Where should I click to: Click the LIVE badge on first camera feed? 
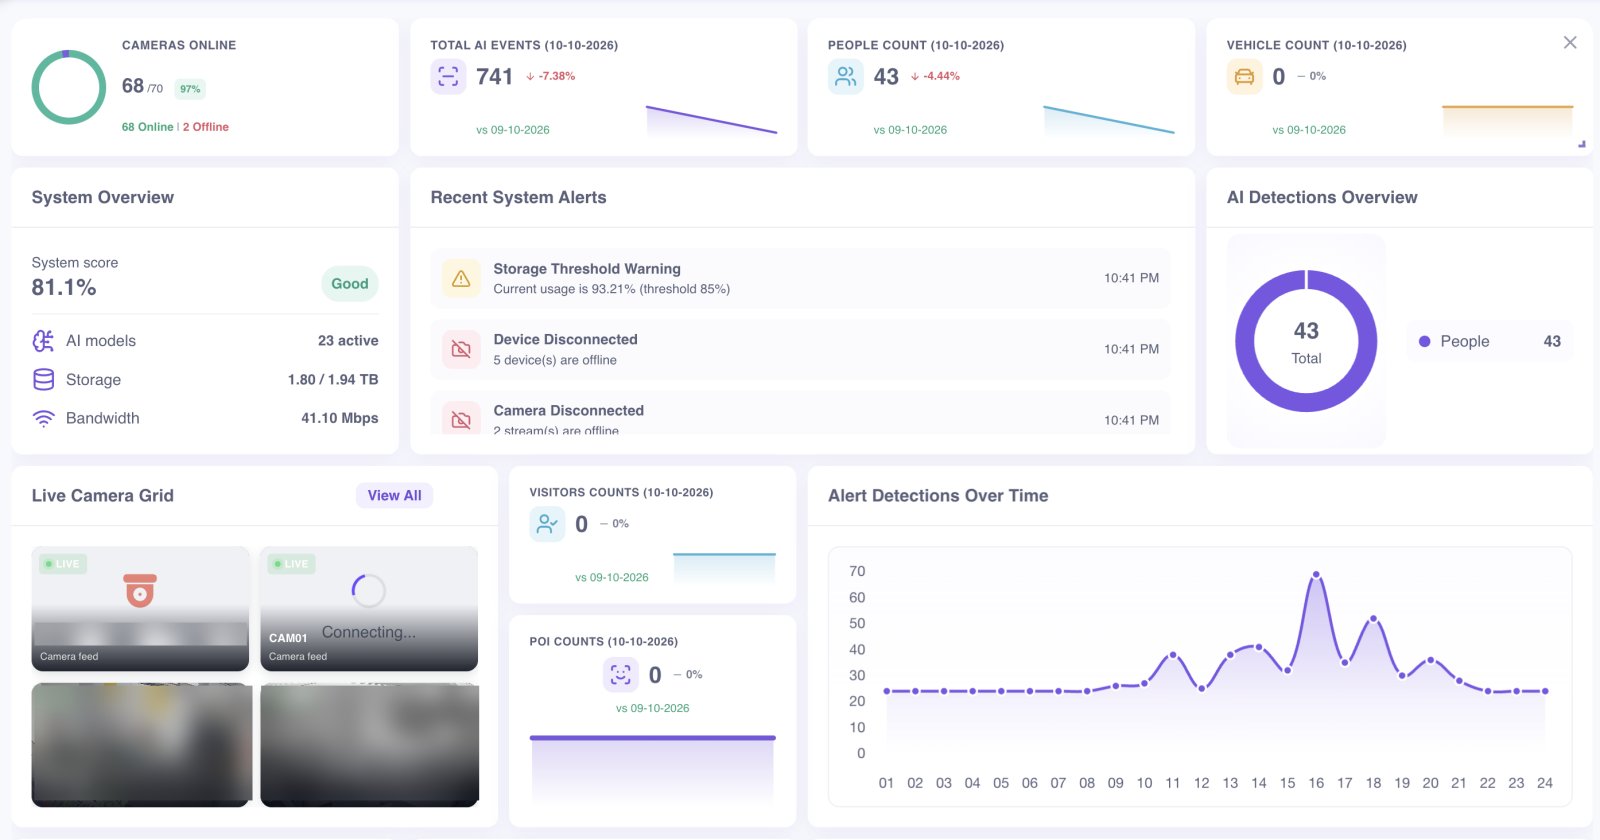[63, 564]
